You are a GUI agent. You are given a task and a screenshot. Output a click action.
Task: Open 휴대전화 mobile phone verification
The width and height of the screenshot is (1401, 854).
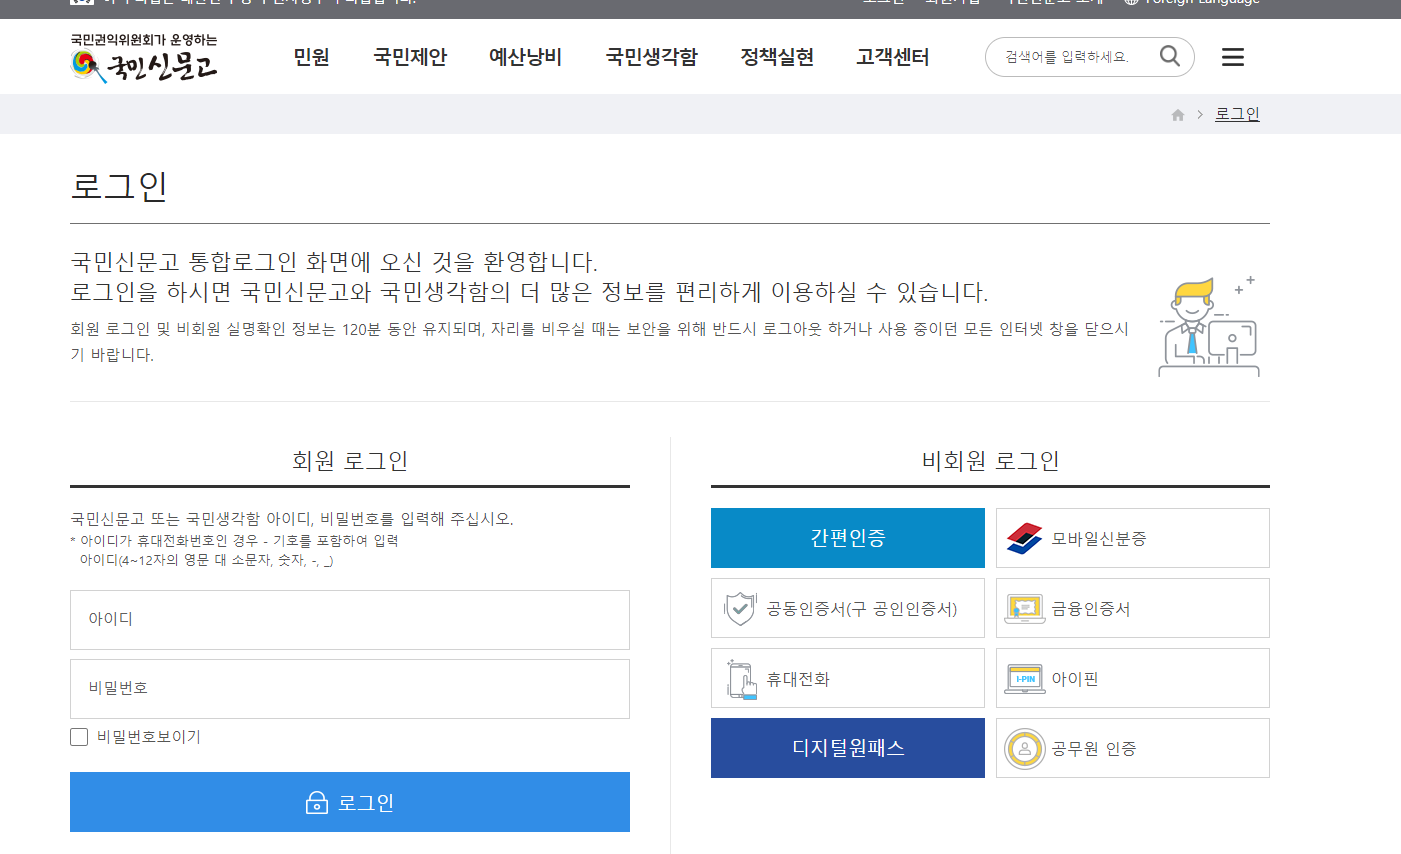coord(847,677)
